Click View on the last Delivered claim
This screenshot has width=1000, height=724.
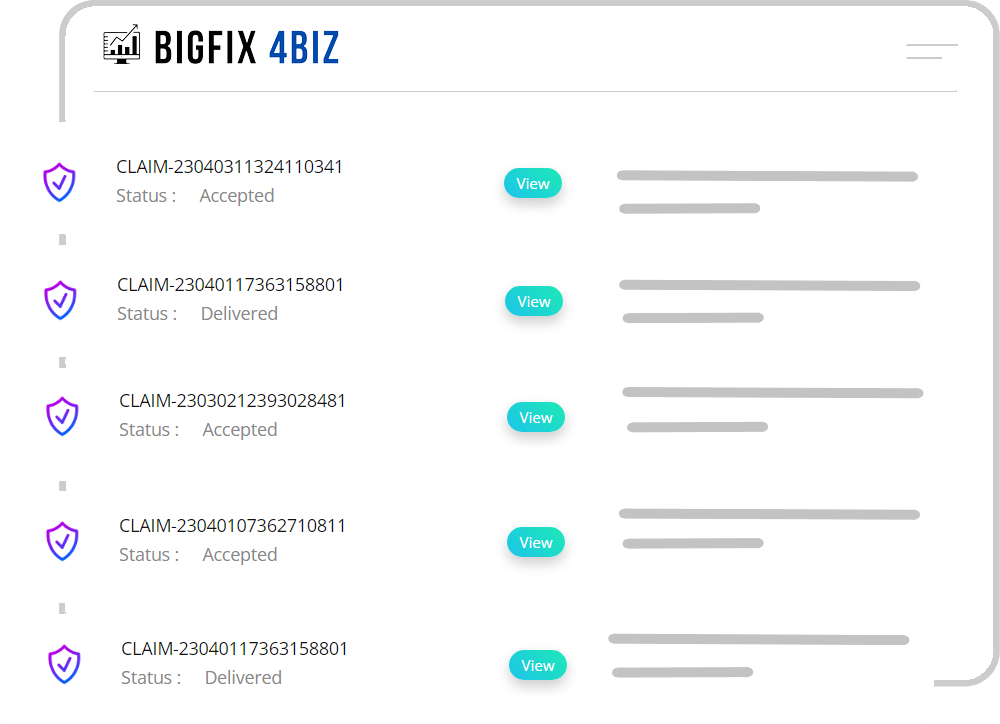point(538,665)
